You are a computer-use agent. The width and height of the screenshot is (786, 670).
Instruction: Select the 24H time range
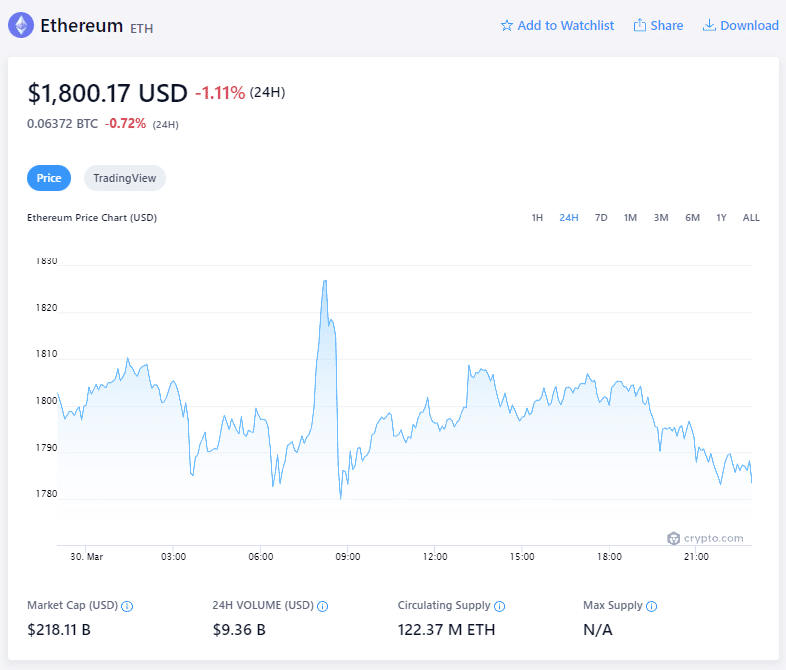(569, 217)
